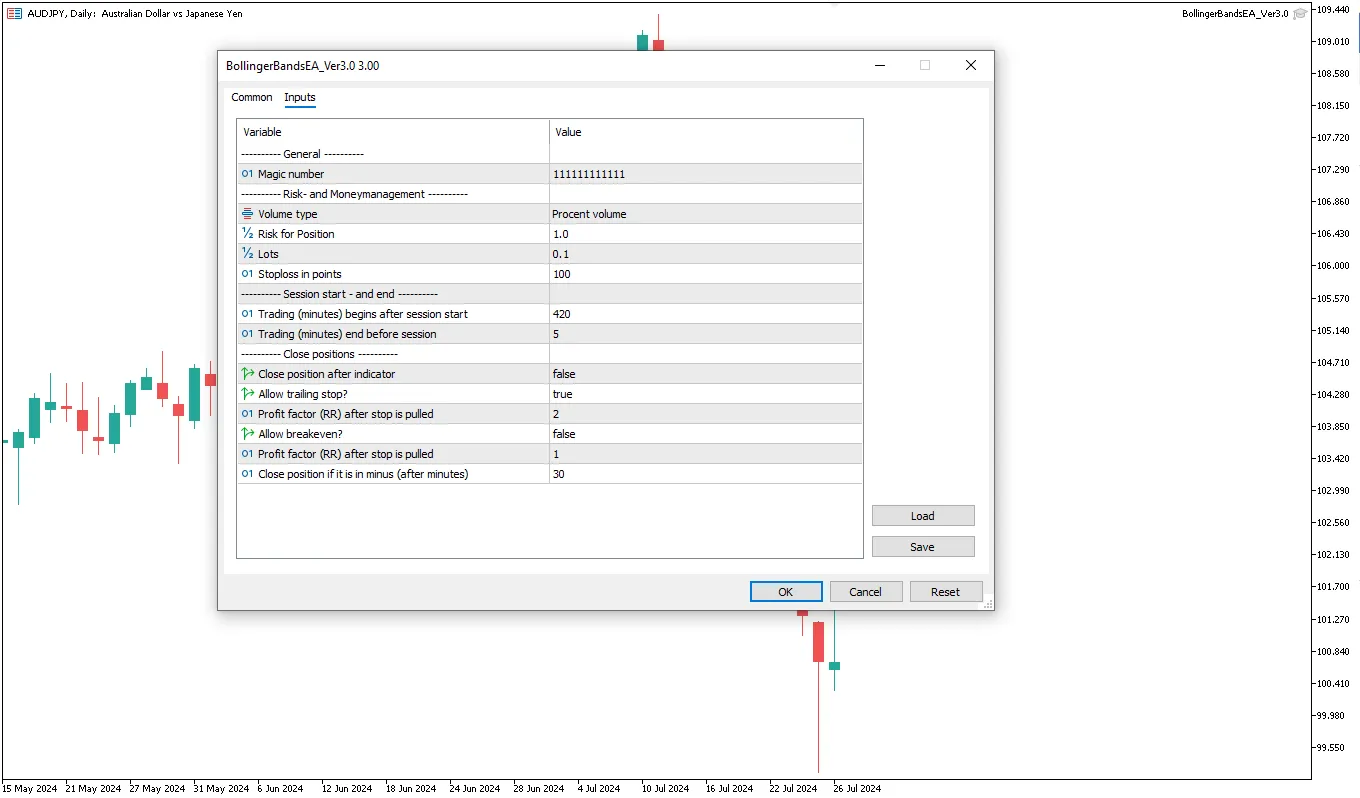Click the 106.000 price level on chart scale

(x=1333, y=266)
